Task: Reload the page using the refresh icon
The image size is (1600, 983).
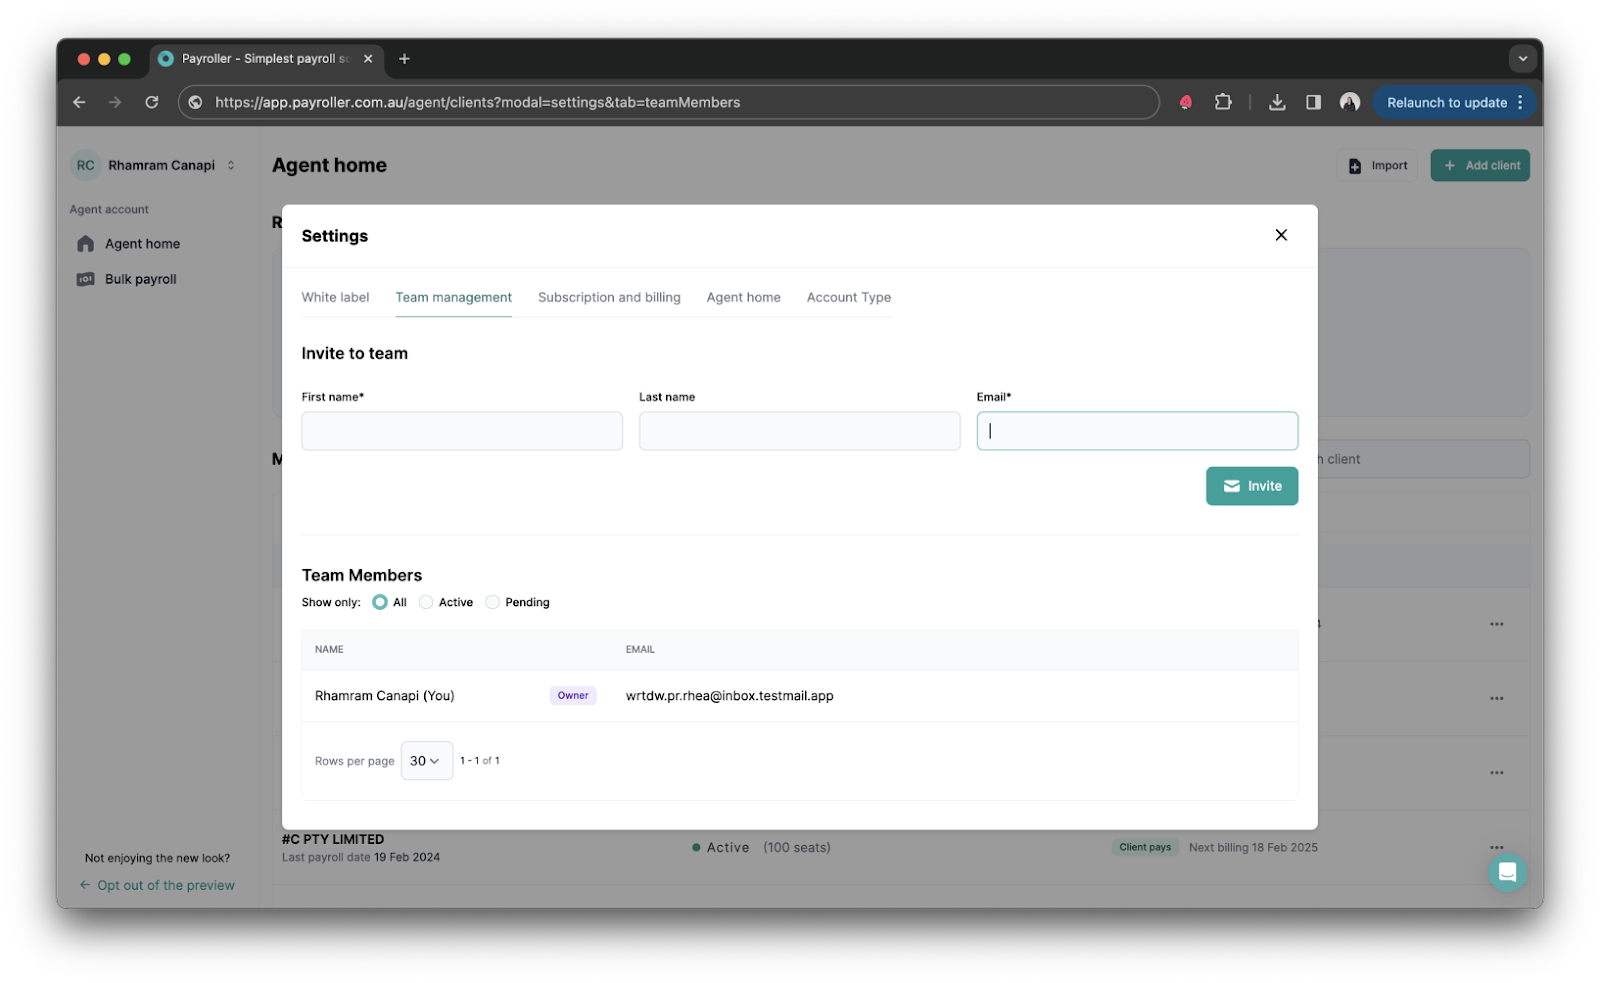Action: click(x=152, y=102)
